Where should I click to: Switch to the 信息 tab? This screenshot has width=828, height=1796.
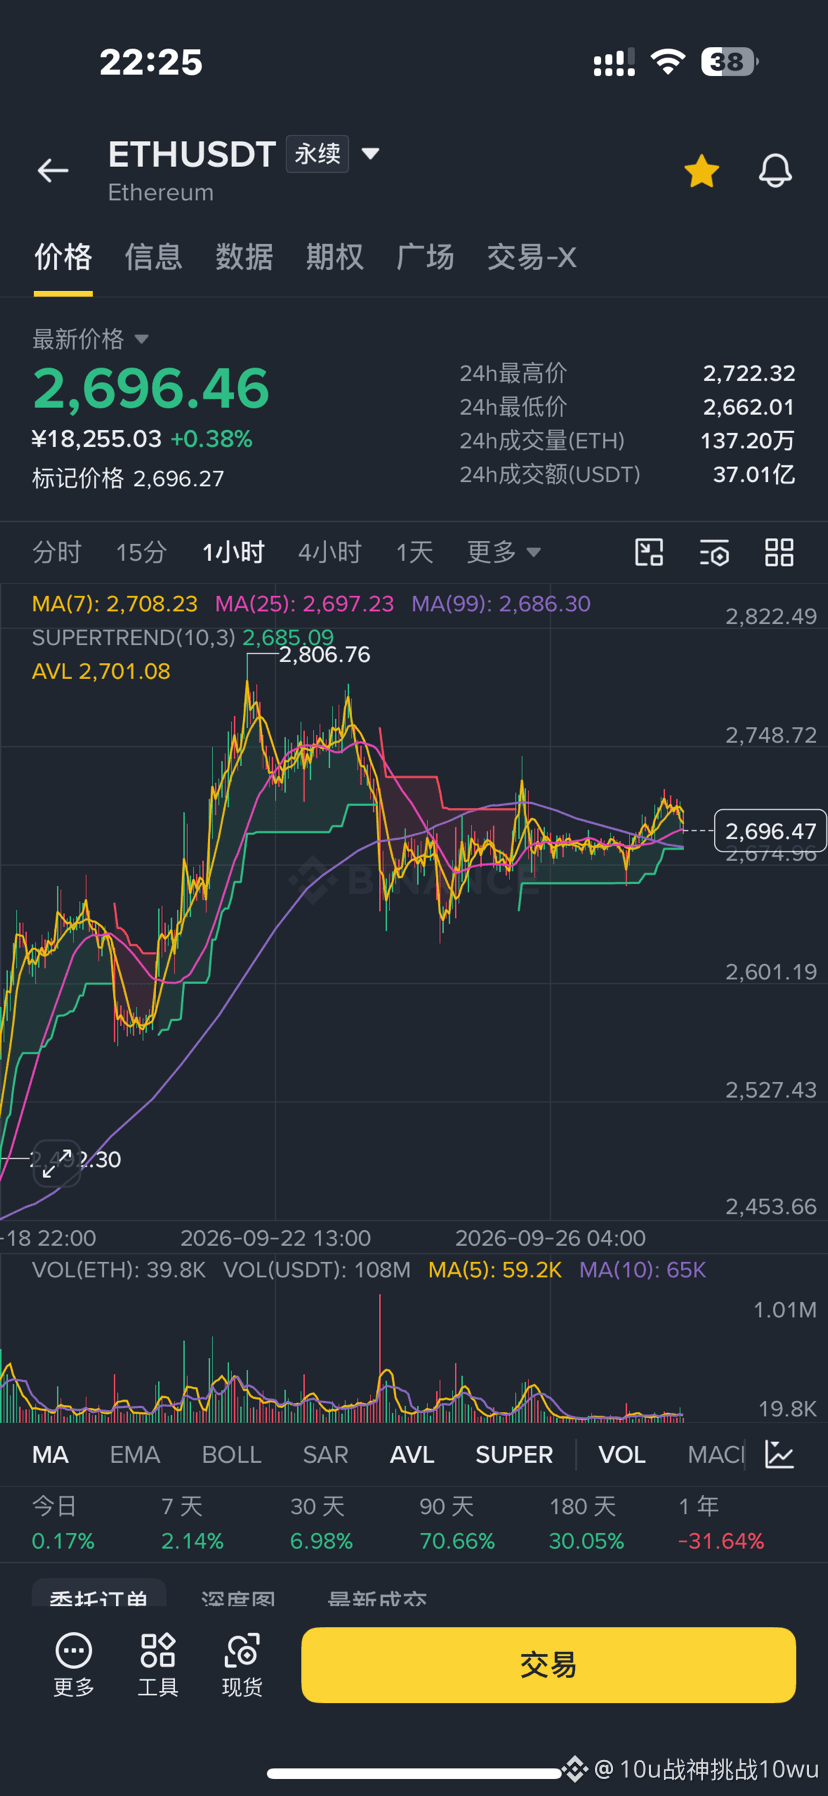click(x=153, y=257)
